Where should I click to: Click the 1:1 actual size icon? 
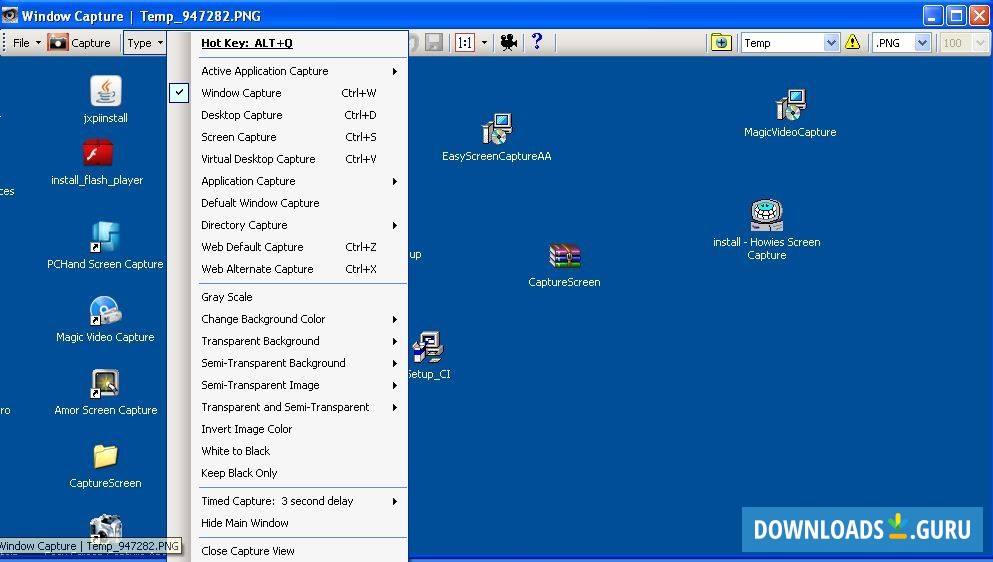(465, 42)
